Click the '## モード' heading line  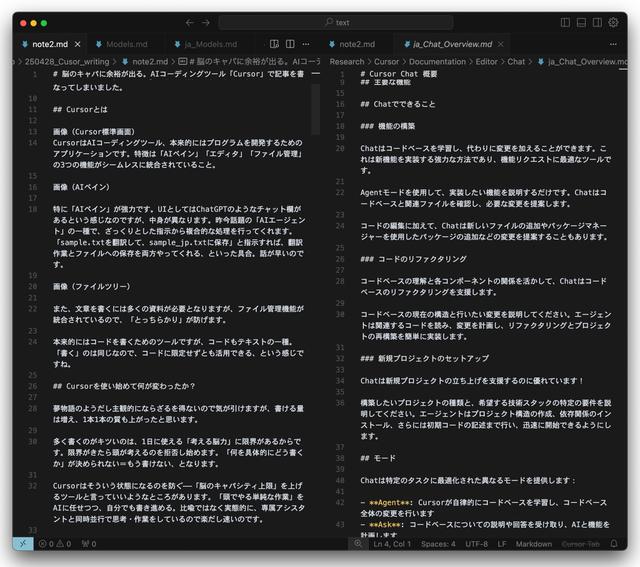378,458
